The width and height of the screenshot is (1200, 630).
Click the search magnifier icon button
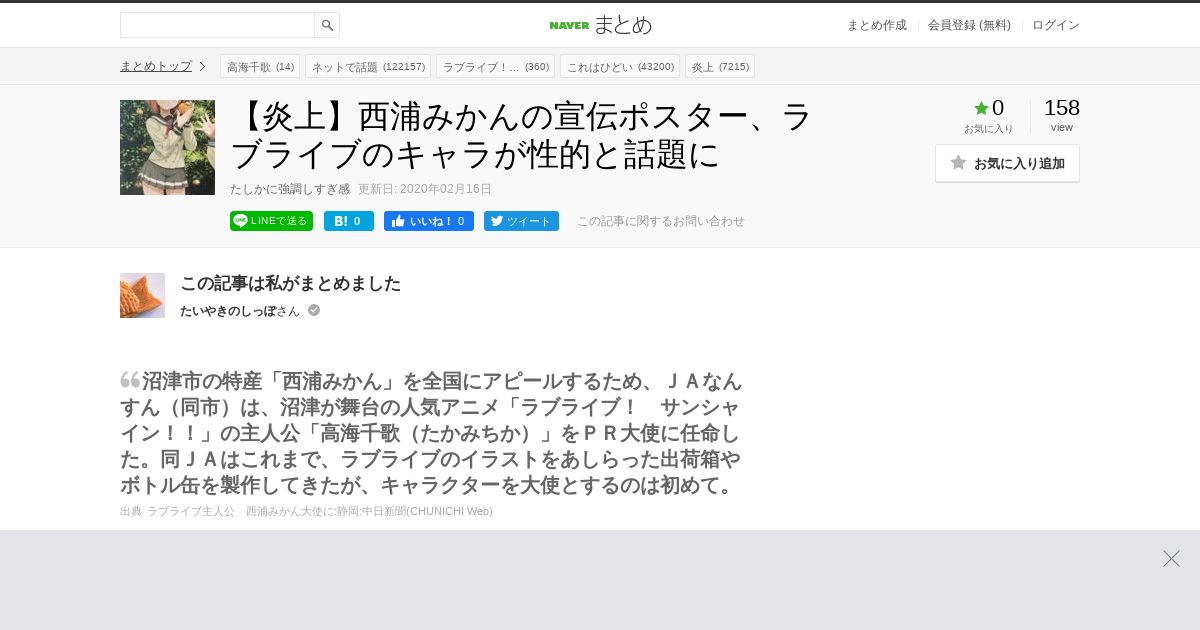[327, 25]
